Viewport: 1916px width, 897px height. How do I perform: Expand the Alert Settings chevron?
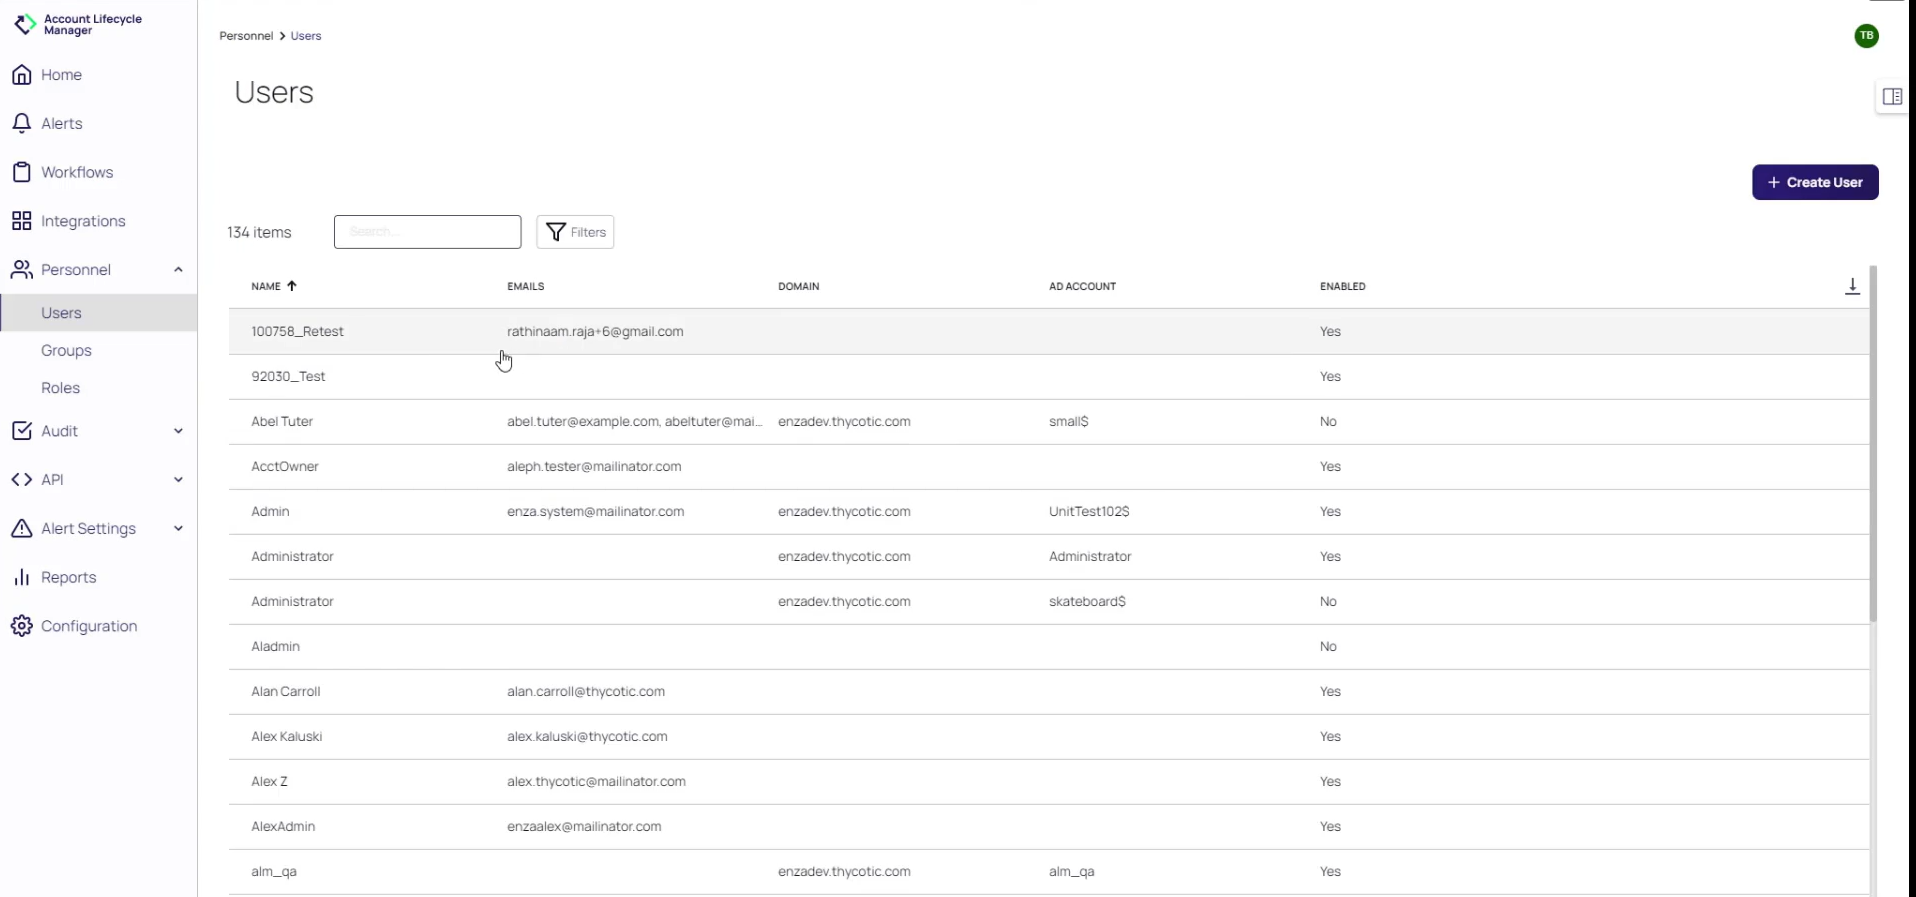point(178,529)
